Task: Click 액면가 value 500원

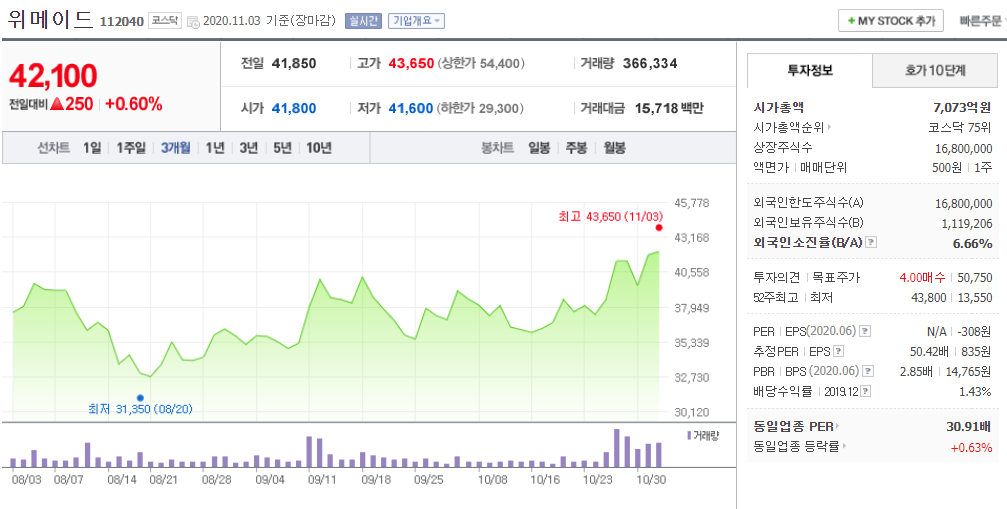Action: (x=949, y=168)
